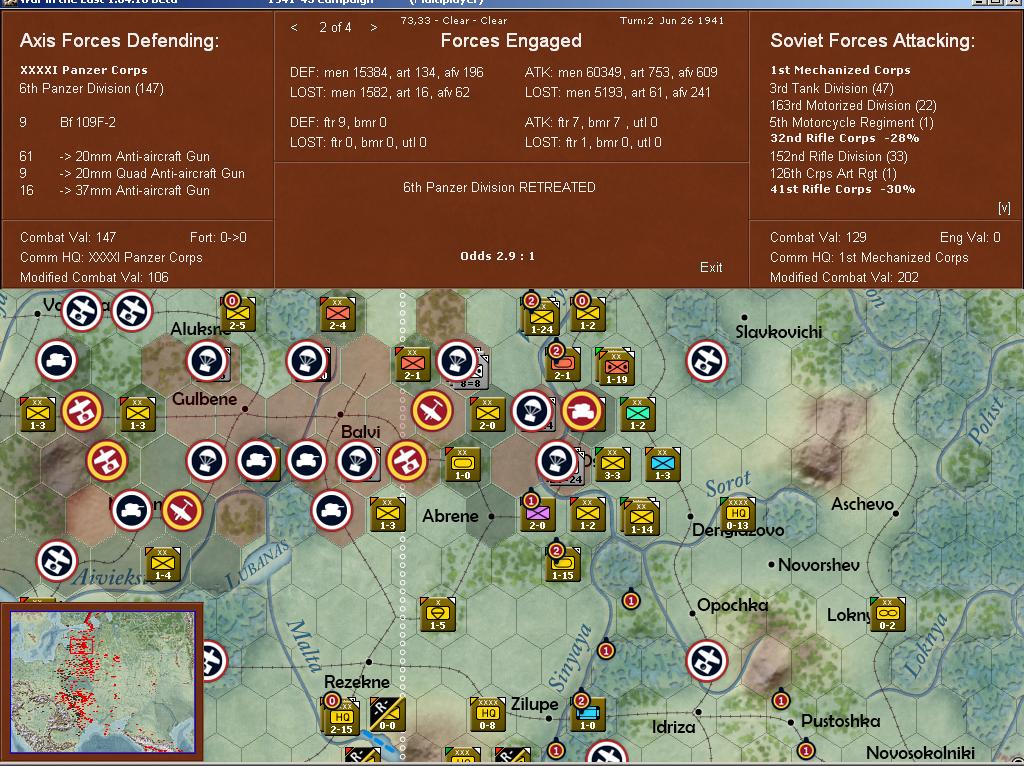Open the yellow-ringed tank battle marker
1024x766 pixels.
click(582, 411)
